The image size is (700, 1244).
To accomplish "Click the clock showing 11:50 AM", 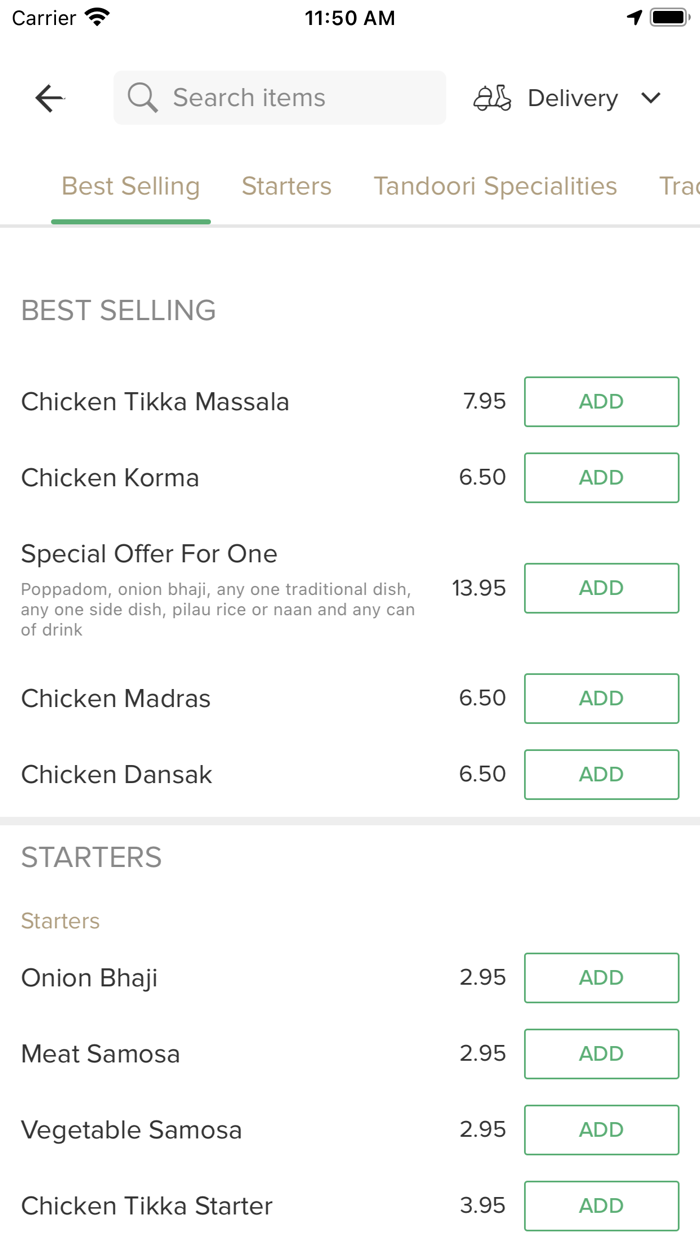I will [x=350, y=16].
